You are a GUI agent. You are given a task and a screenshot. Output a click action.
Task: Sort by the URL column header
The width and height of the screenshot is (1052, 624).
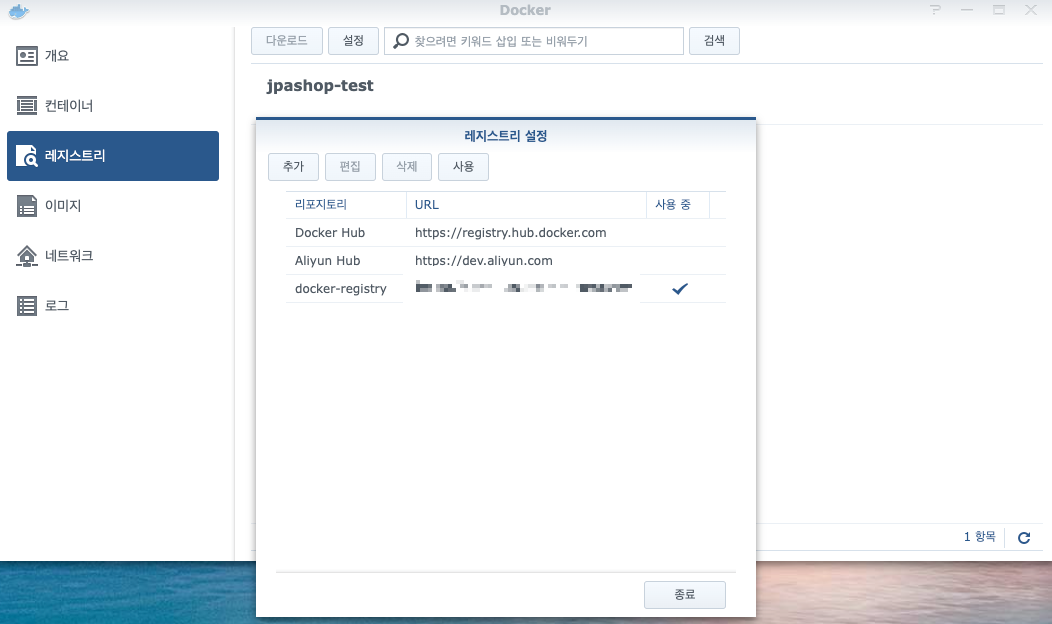(526, 205)
